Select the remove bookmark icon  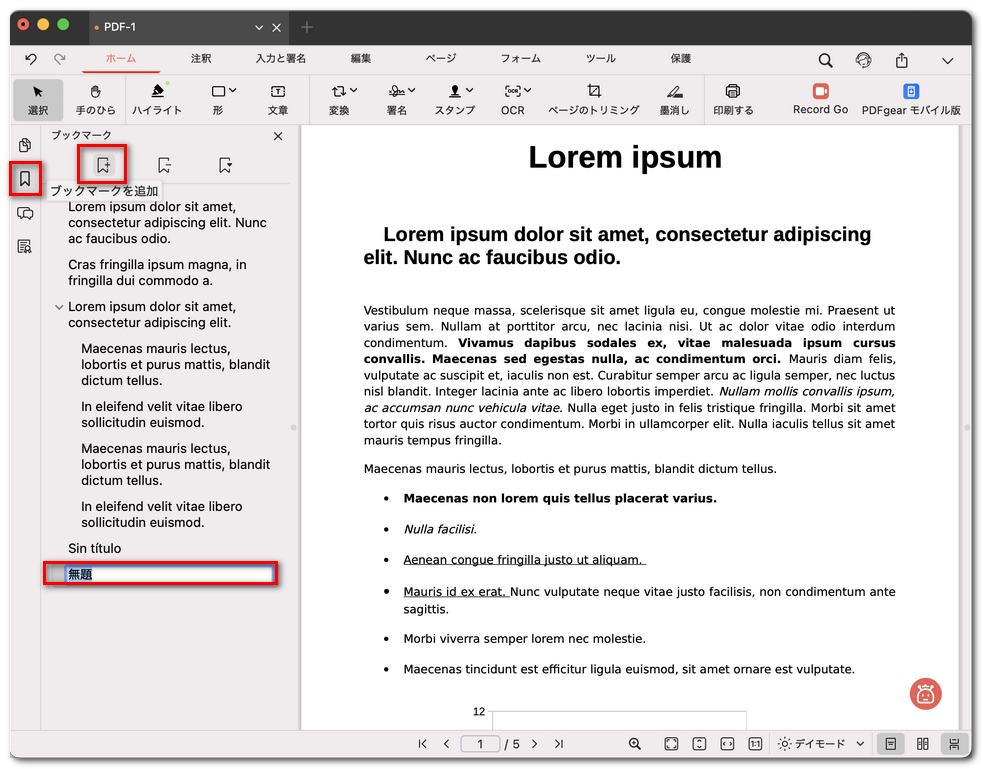coord(163,165)
